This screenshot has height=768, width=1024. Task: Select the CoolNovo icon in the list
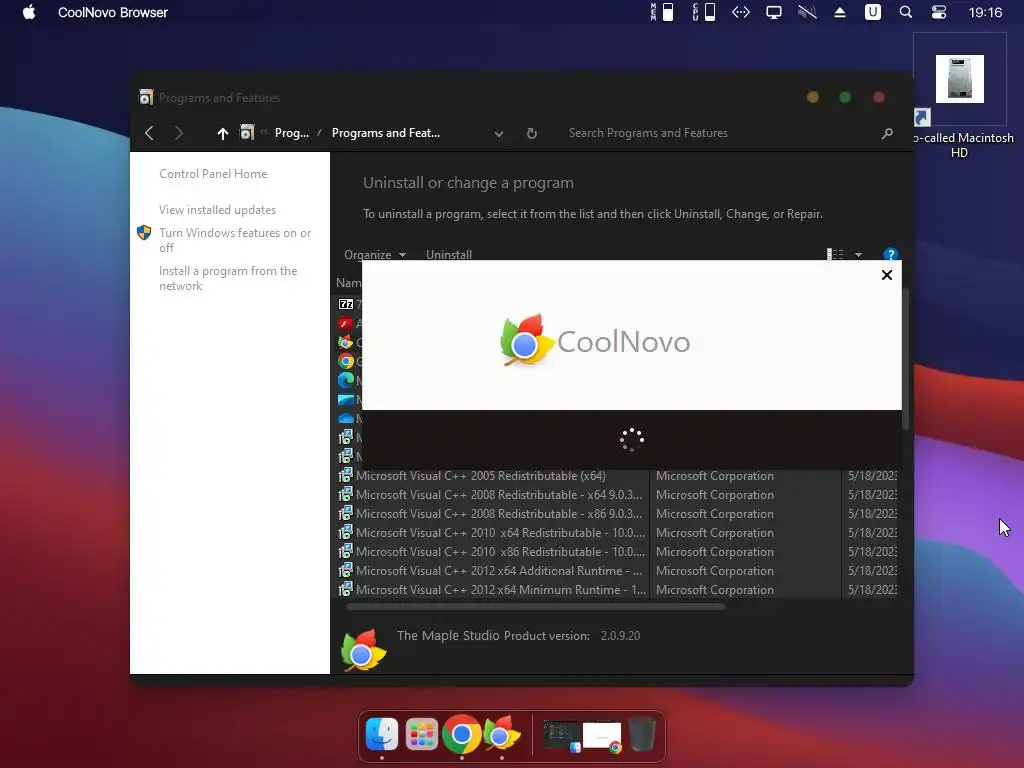(345, 342)
